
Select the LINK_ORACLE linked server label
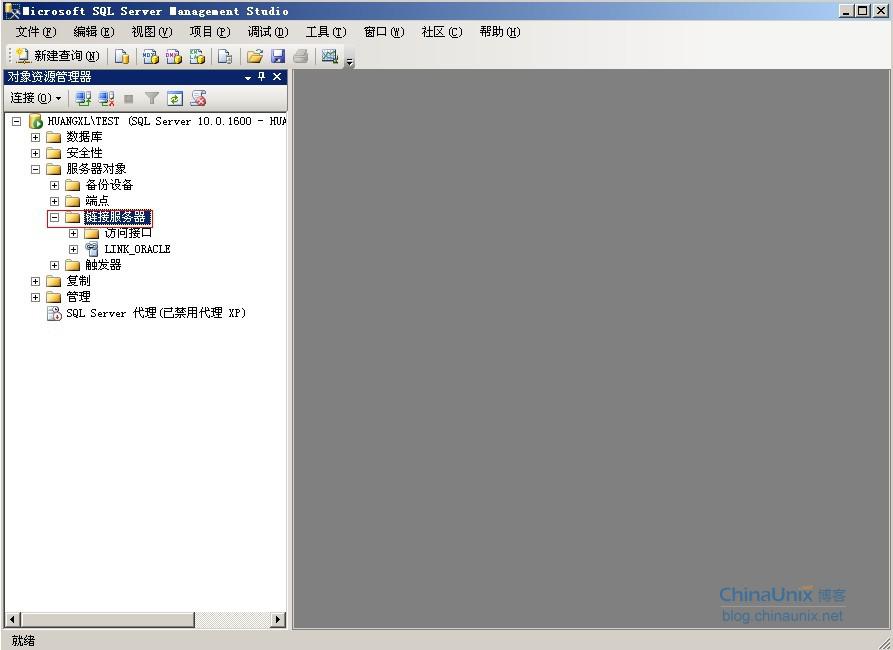pyautogui.click(x=137, y=249)
